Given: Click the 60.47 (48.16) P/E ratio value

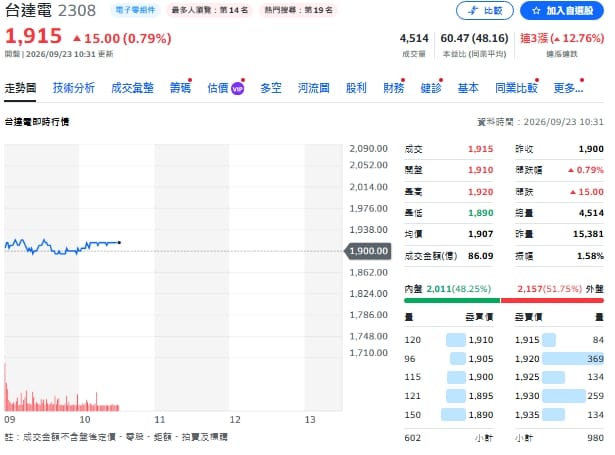Looking at the screenshot, I should [474, 38].
